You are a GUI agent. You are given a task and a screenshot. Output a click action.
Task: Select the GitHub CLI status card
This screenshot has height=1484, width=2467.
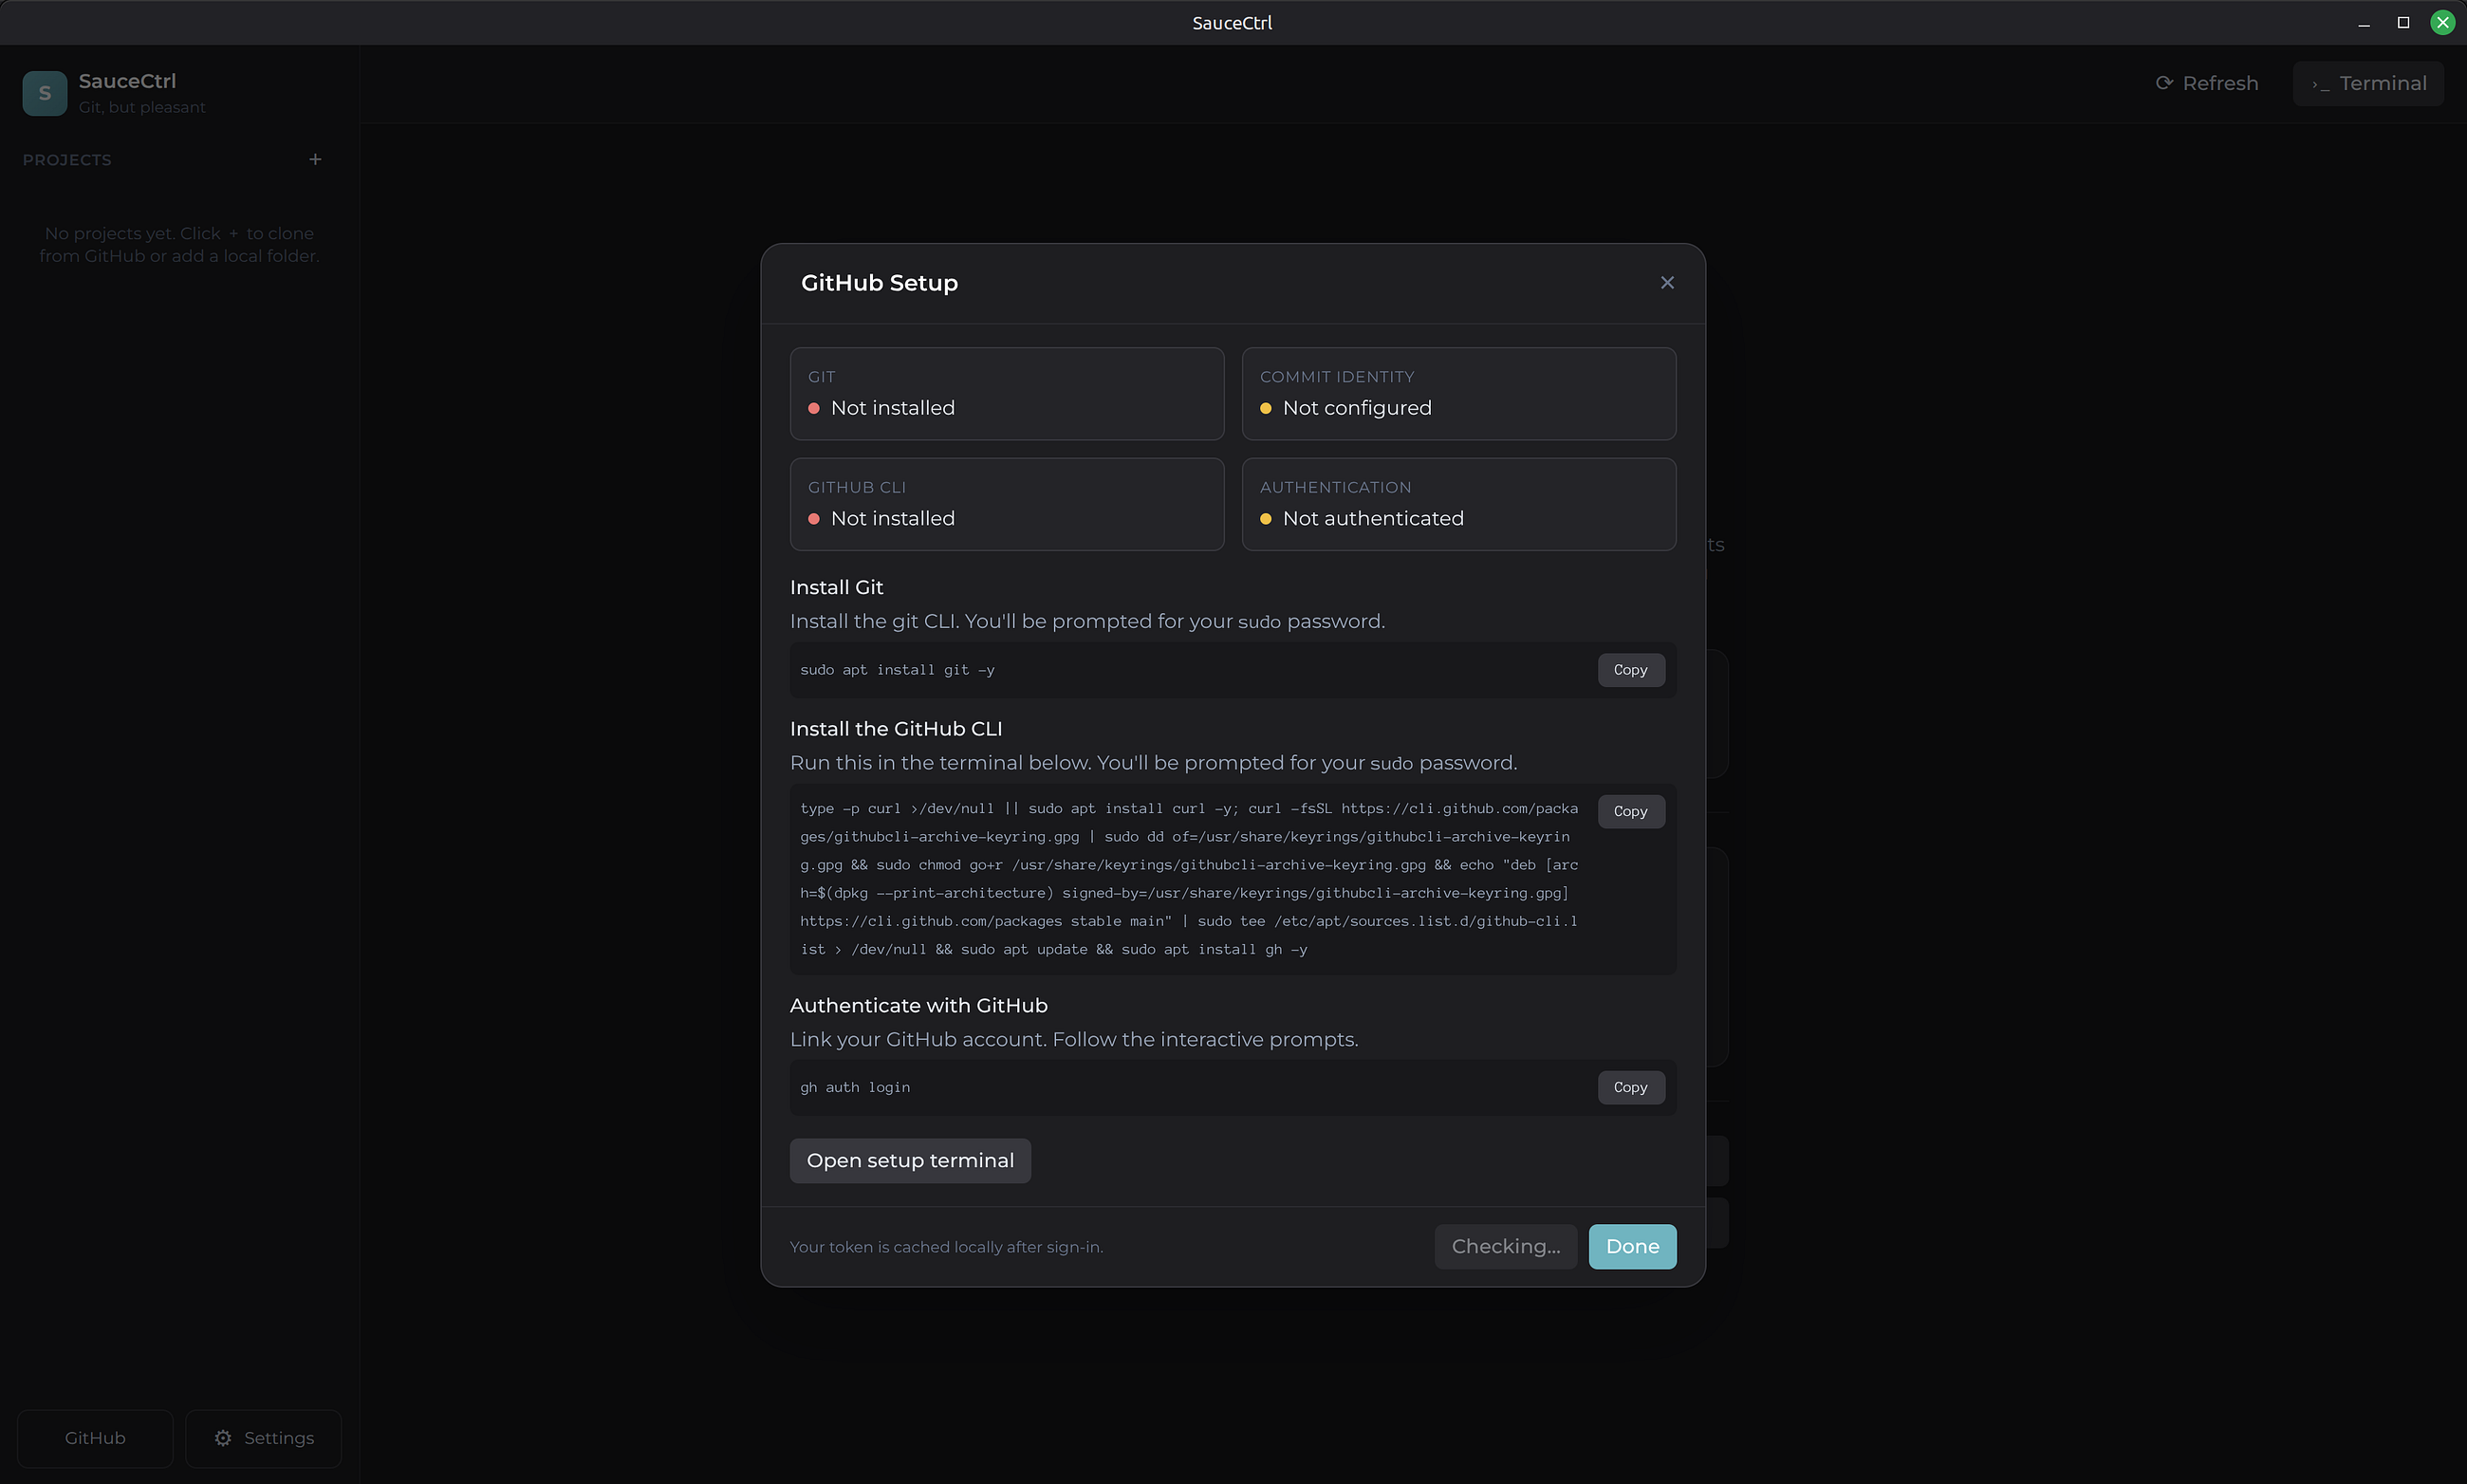(x=1006, y=504)
